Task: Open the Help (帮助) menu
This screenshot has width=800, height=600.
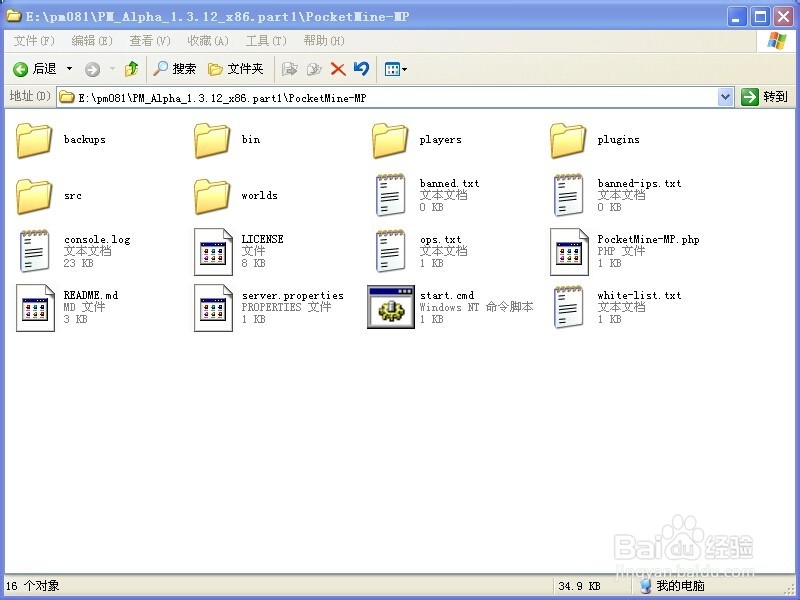Action: coord(324,41)
